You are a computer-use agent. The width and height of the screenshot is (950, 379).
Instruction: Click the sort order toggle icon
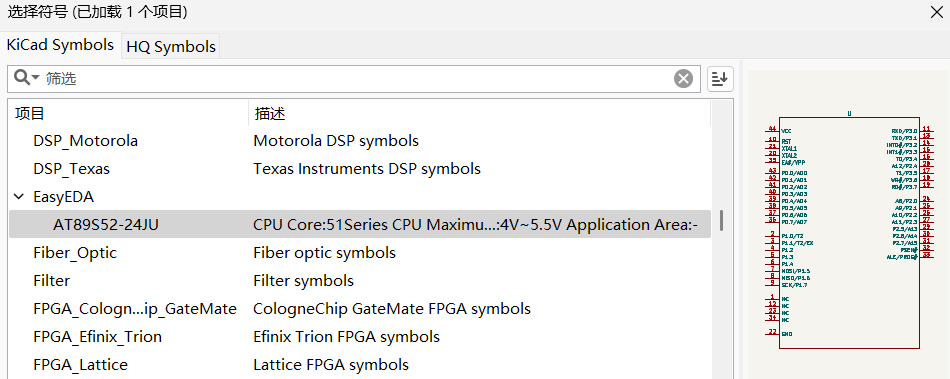(x=720, y=79)
